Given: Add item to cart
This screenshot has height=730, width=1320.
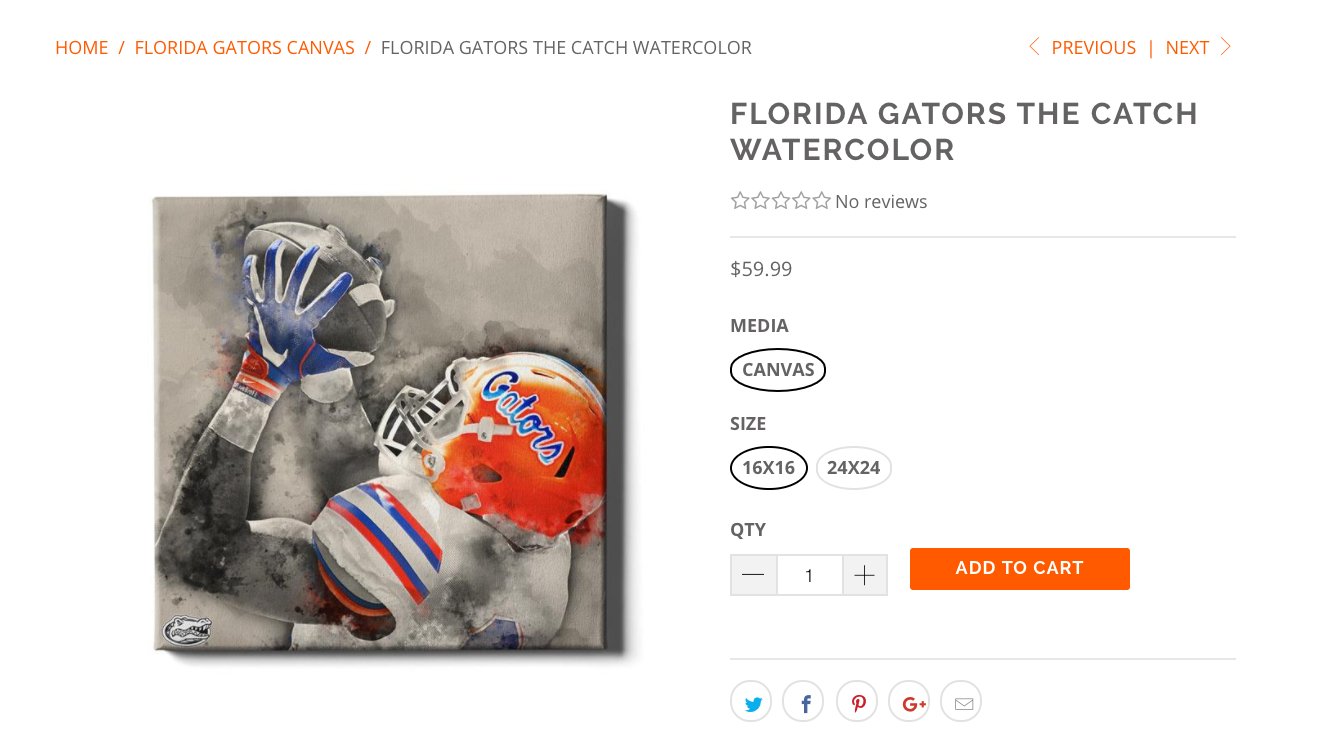Looking at the screenshot, I should [x=1019, y=568].
